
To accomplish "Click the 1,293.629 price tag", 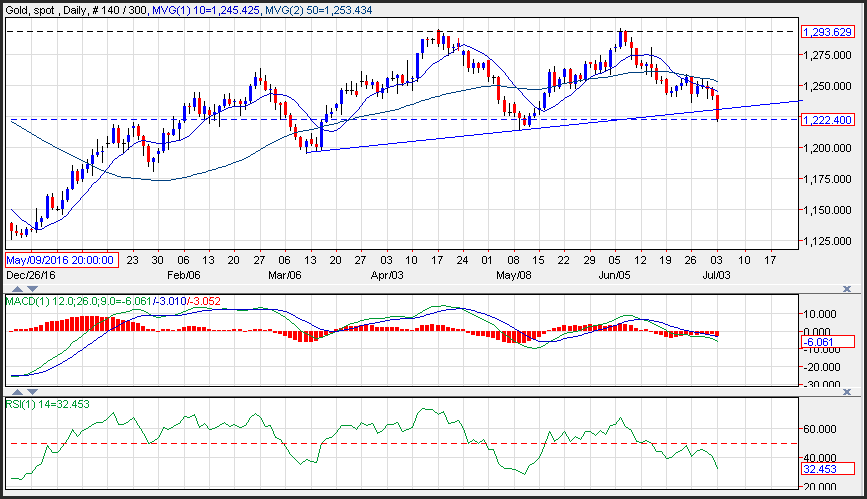I will point(828,32).
